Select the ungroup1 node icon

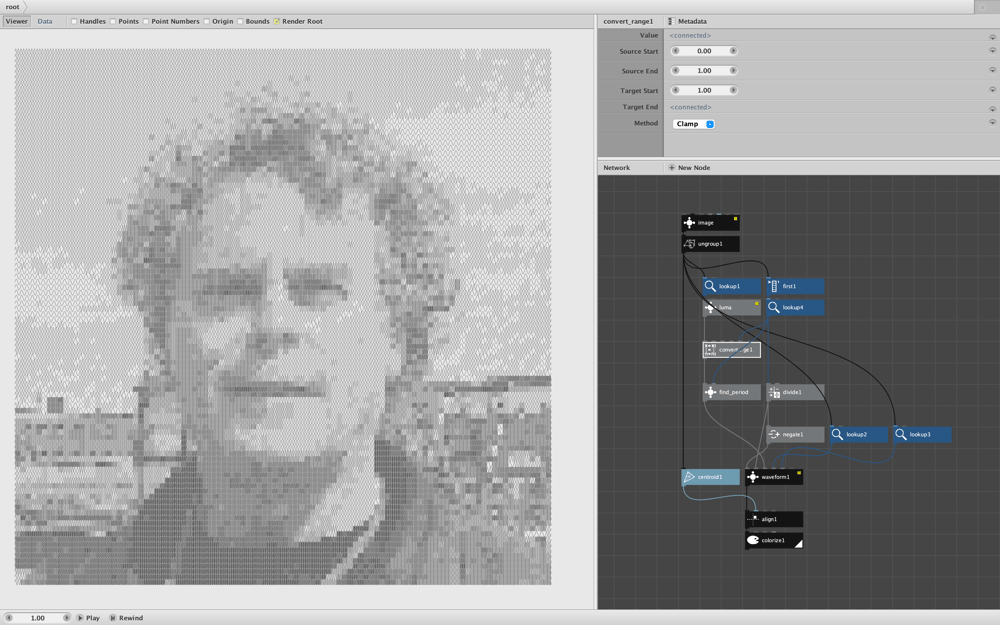tap(689, 244)
